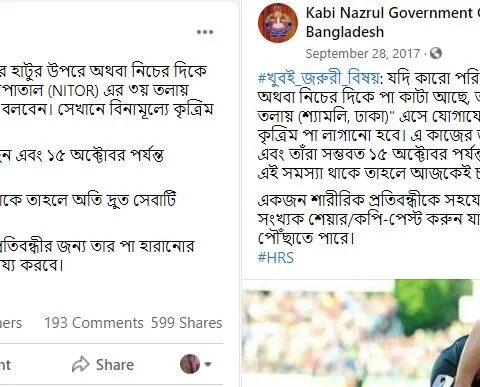The width and height of the screenshot is (480, 387).
Task: Expand the profile selector dropdown arrow
Action: click(208, 364)
